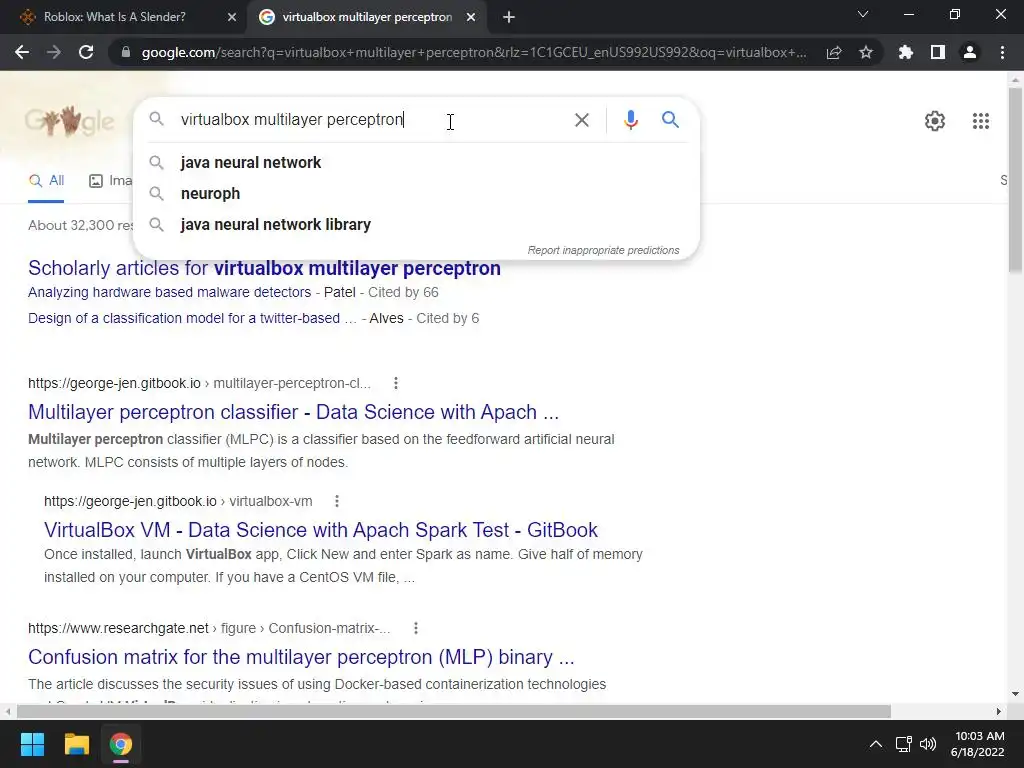
Task: Click scroll down arrow of page
Action: [x=1015, y=694]
